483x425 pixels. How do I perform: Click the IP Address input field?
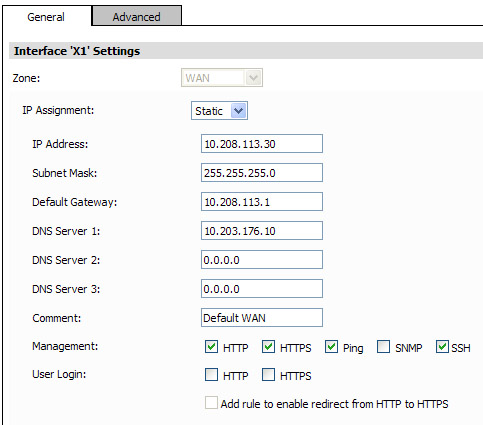(262, 144)
